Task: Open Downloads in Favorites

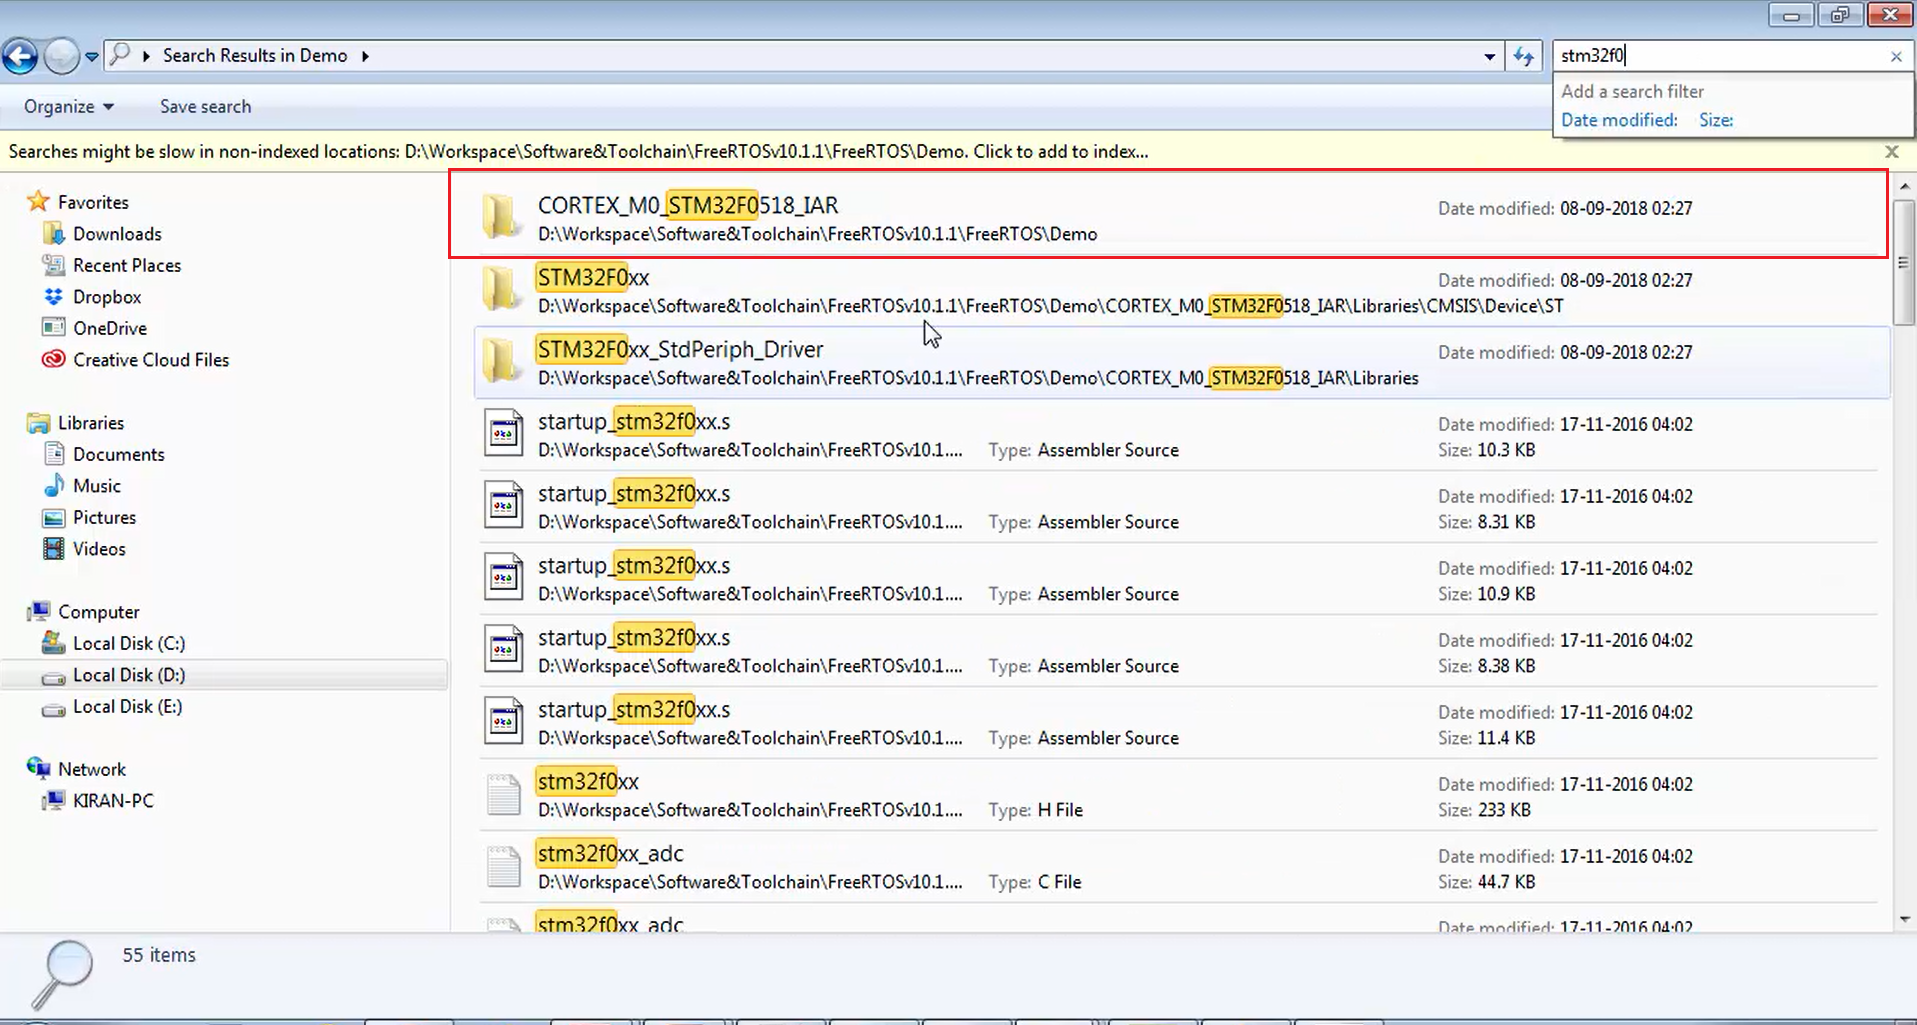Action: click(x=117, y=234)
